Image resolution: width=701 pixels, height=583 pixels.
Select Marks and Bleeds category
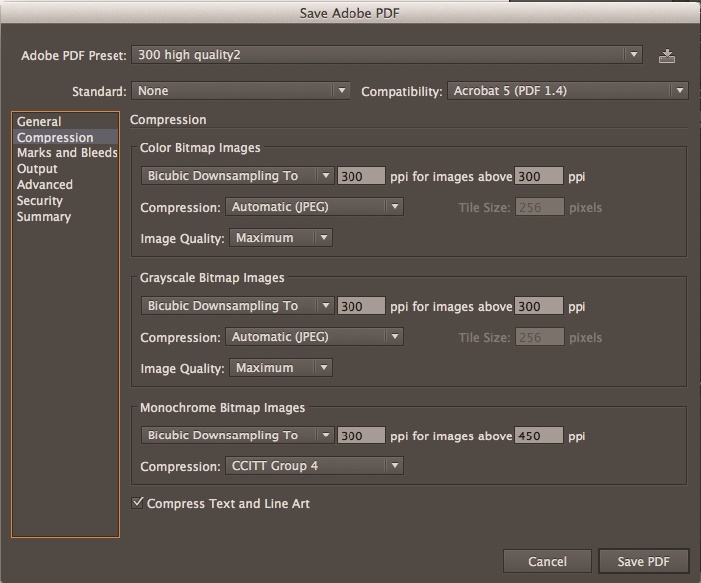67,153
